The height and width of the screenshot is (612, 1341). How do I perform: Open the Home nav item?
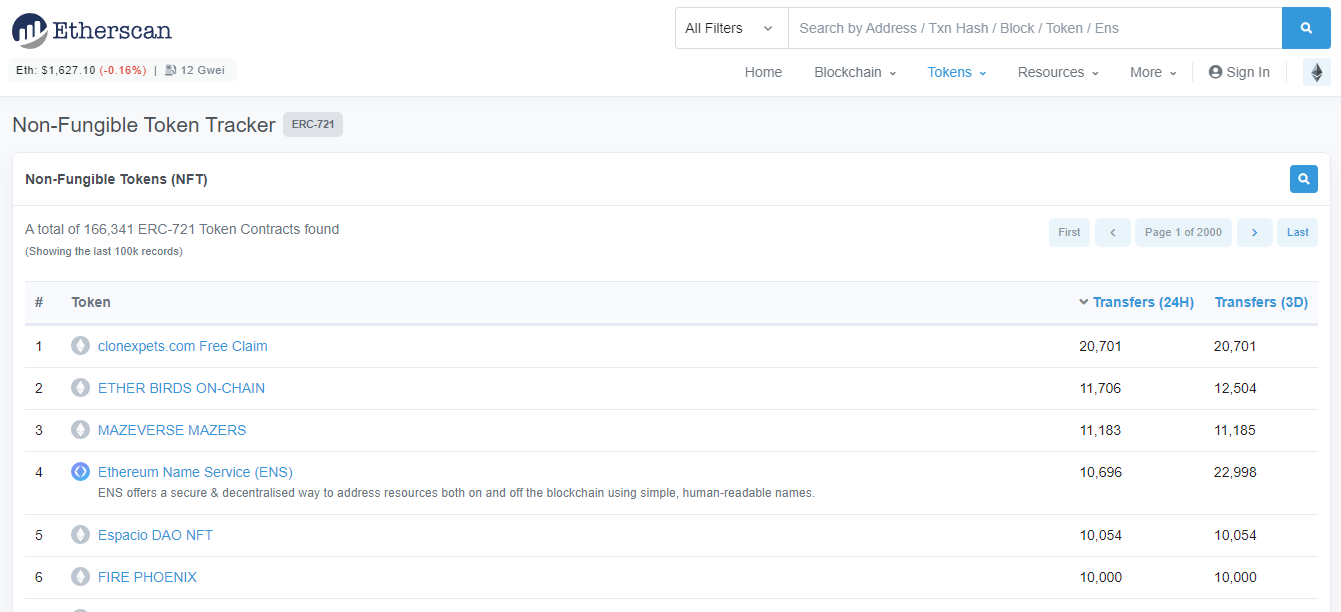(763, 72)
